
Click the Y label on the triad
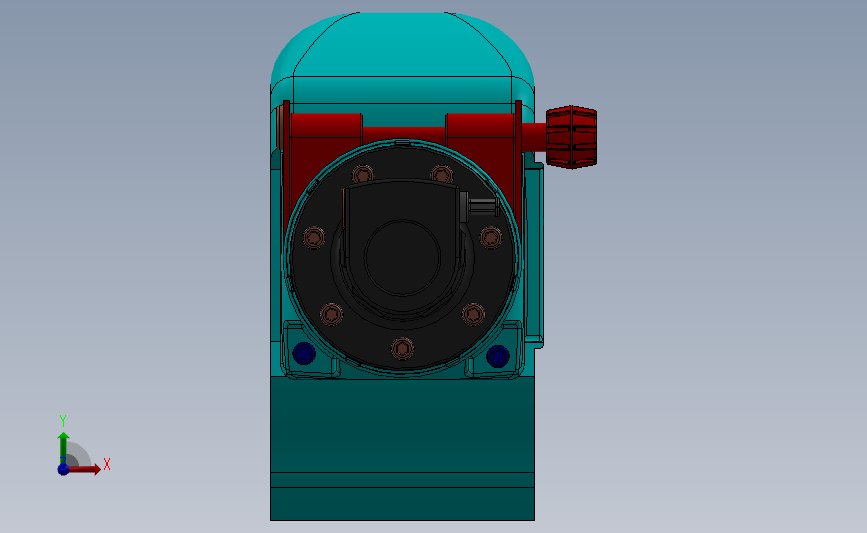tap(63, 421)
